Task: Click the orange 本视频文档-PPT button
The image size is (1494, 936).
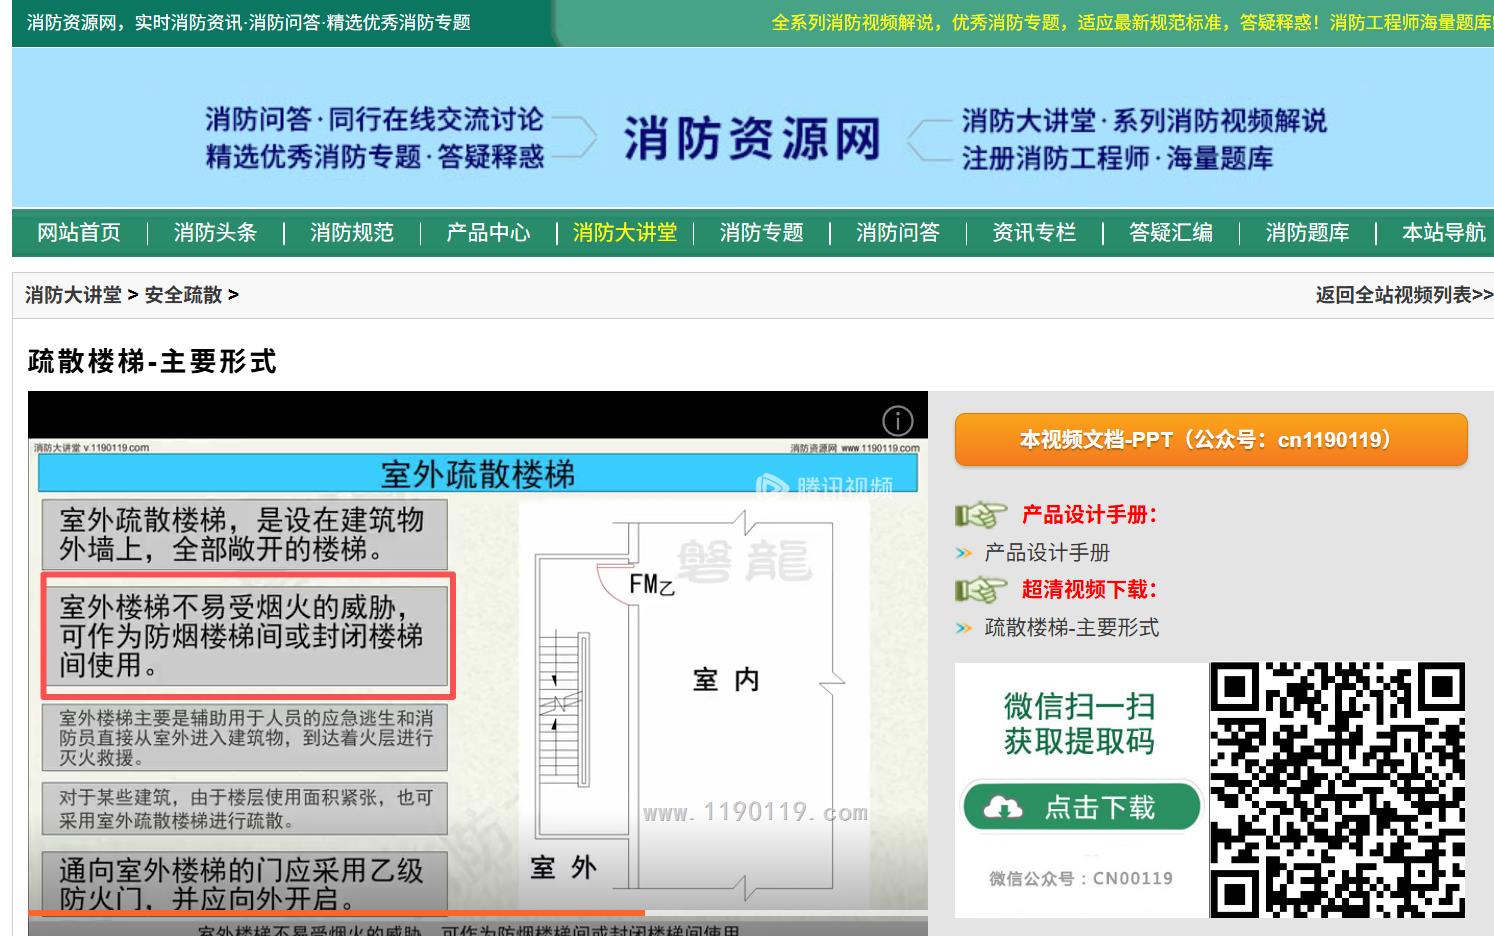Action: [x=1211, y=440]
